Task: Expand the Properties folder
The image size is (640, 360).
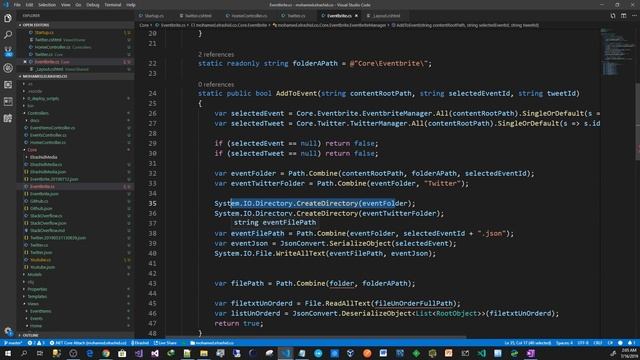Action: 37,289
